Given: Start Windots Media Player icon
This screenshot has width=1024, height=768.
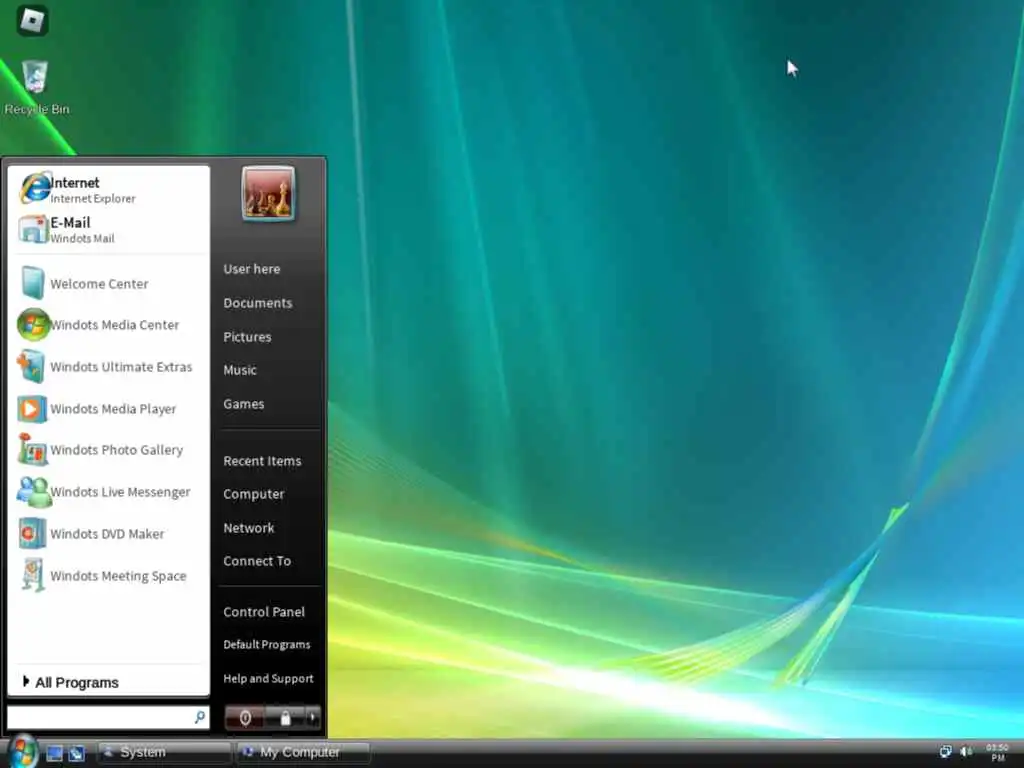Looking at the screenshot, I should click(32, 409).
